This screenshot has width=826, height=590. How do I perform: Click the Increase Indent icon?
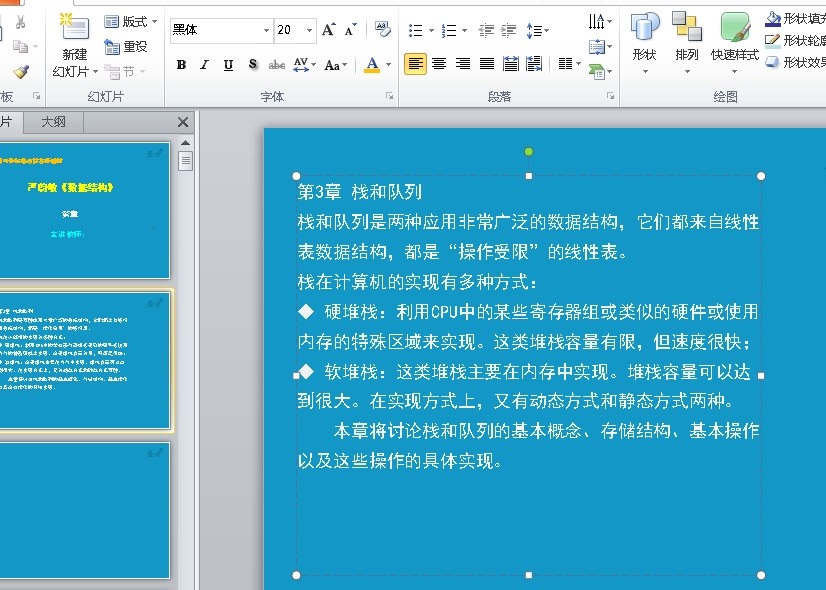pyautogui.click(x=508, y=31)
